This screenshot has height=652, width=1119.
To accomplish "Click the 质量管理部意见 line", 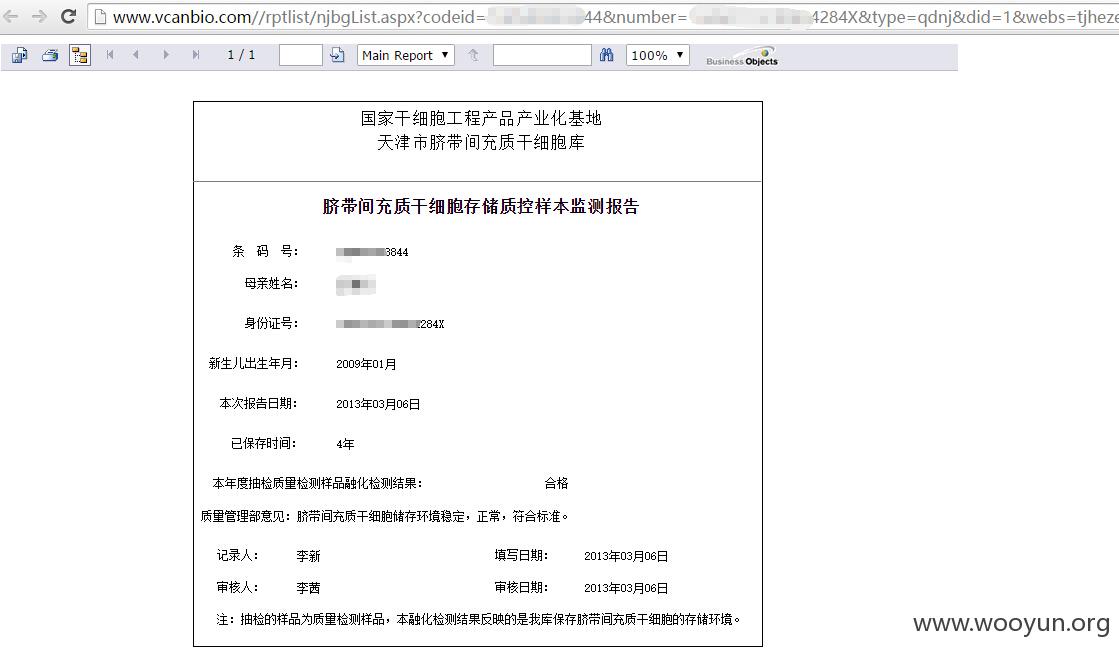I will (385, 516).
